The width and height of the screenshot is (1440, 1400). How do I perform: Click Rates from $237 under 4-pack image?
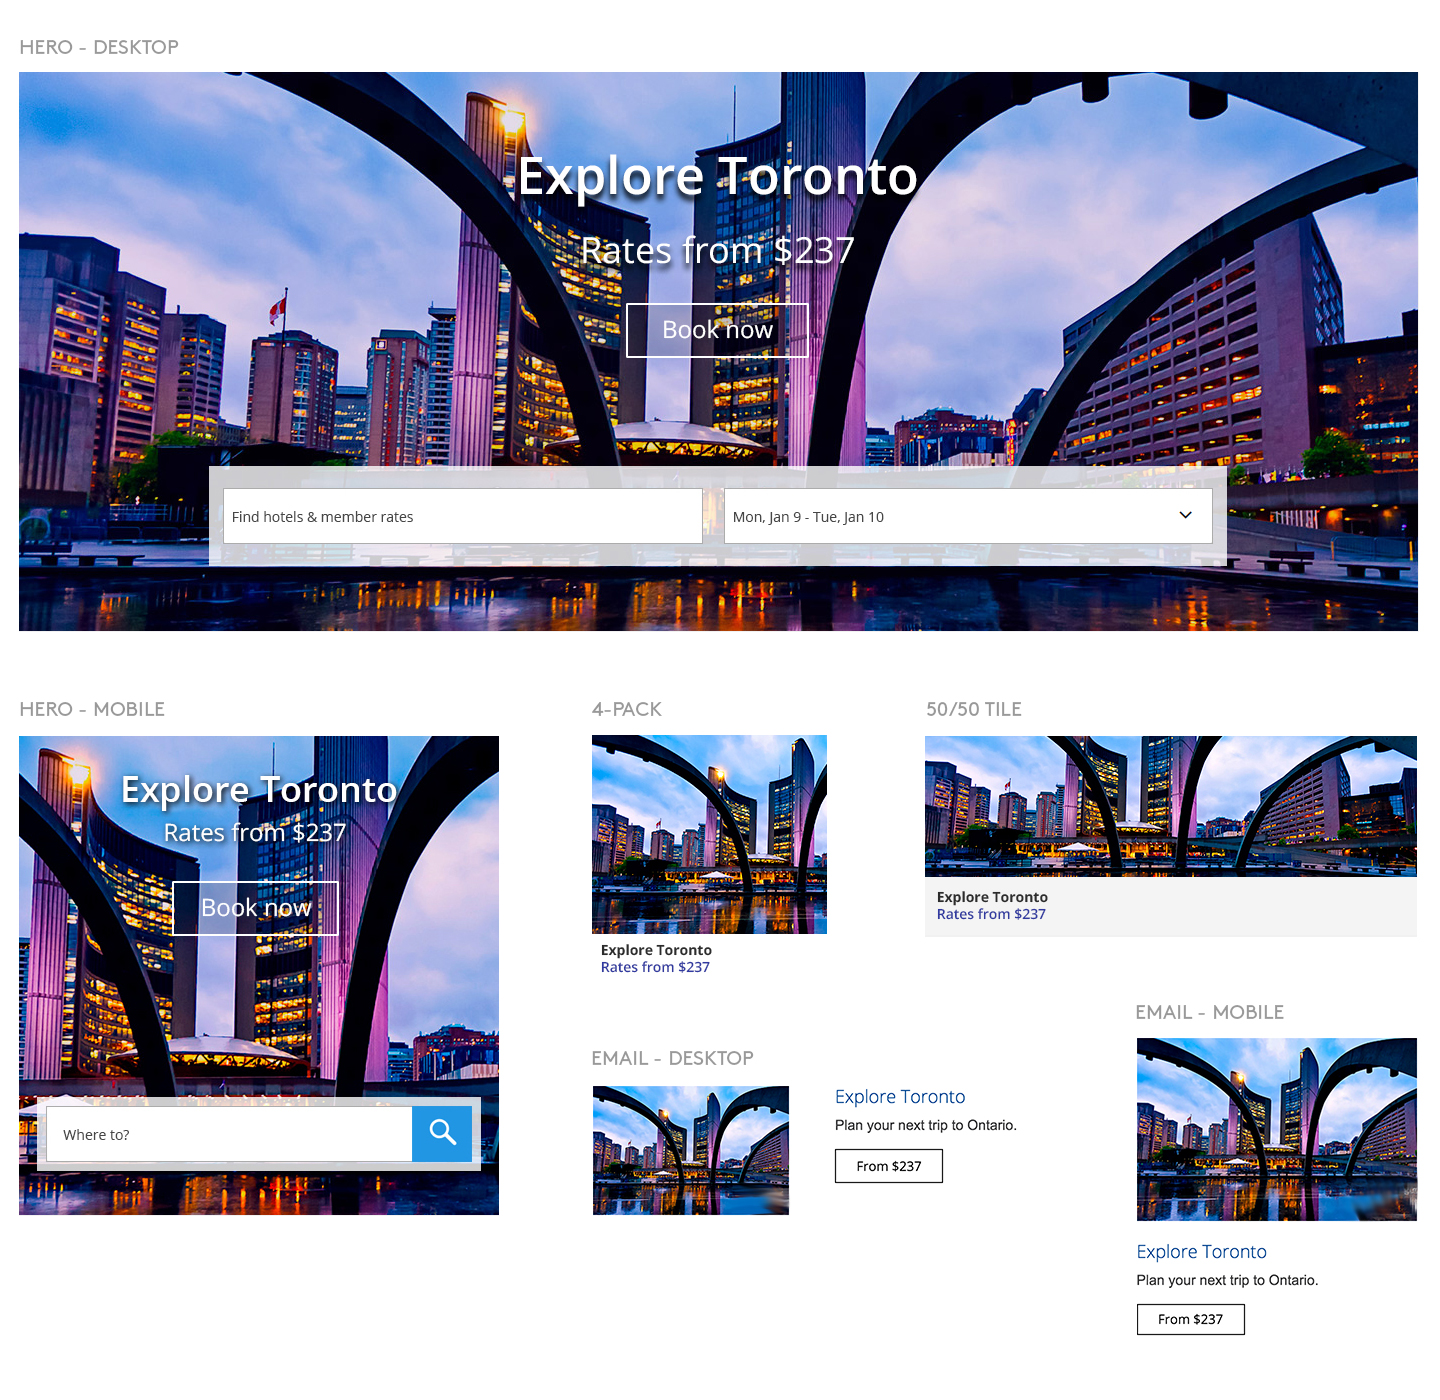tap(655, 967)
